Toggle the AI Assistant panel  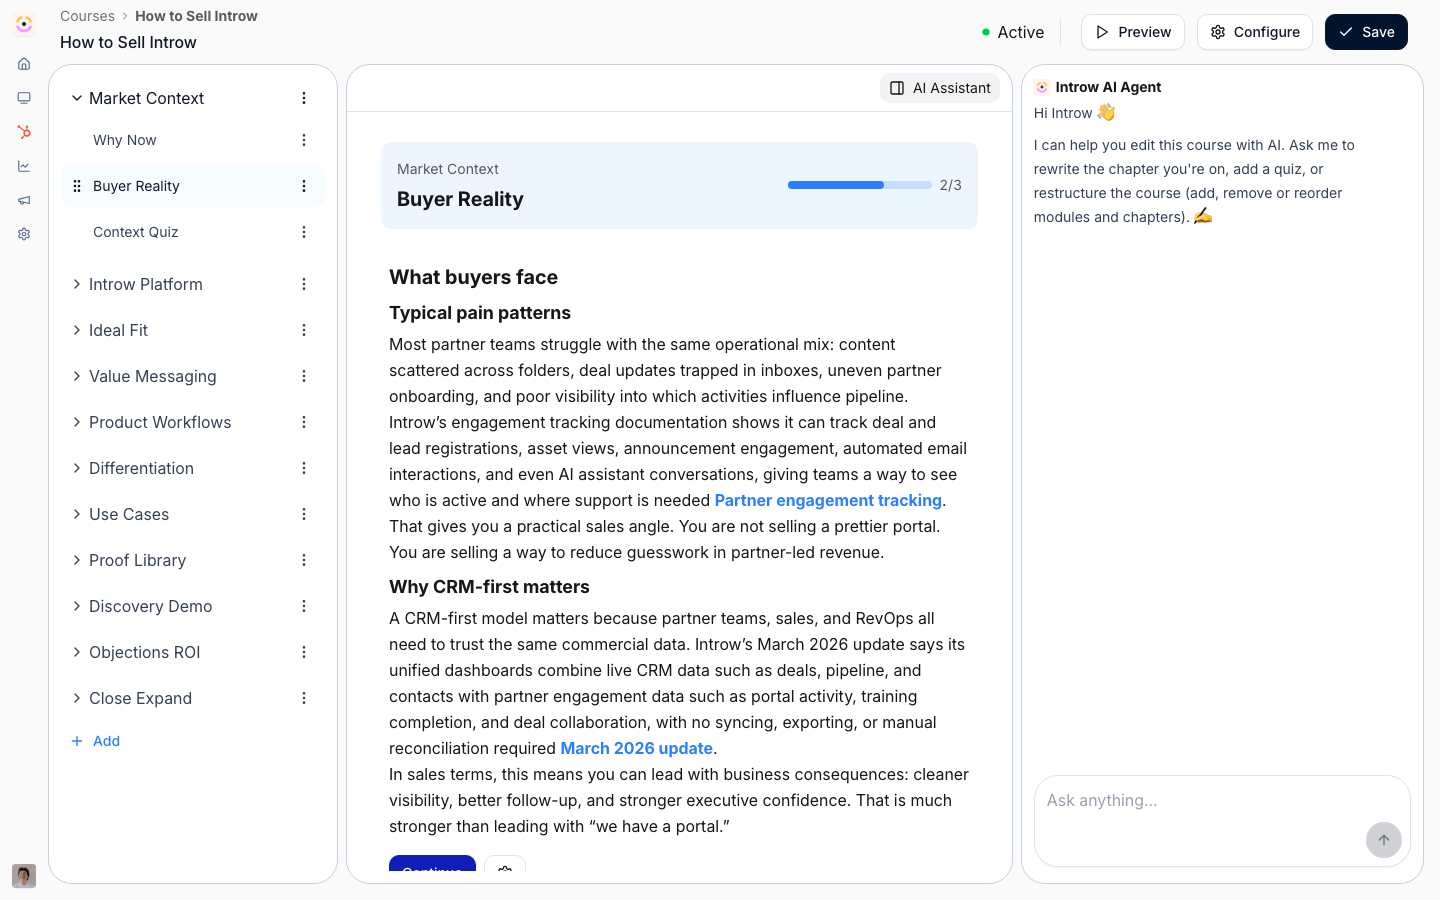[940, 88]
